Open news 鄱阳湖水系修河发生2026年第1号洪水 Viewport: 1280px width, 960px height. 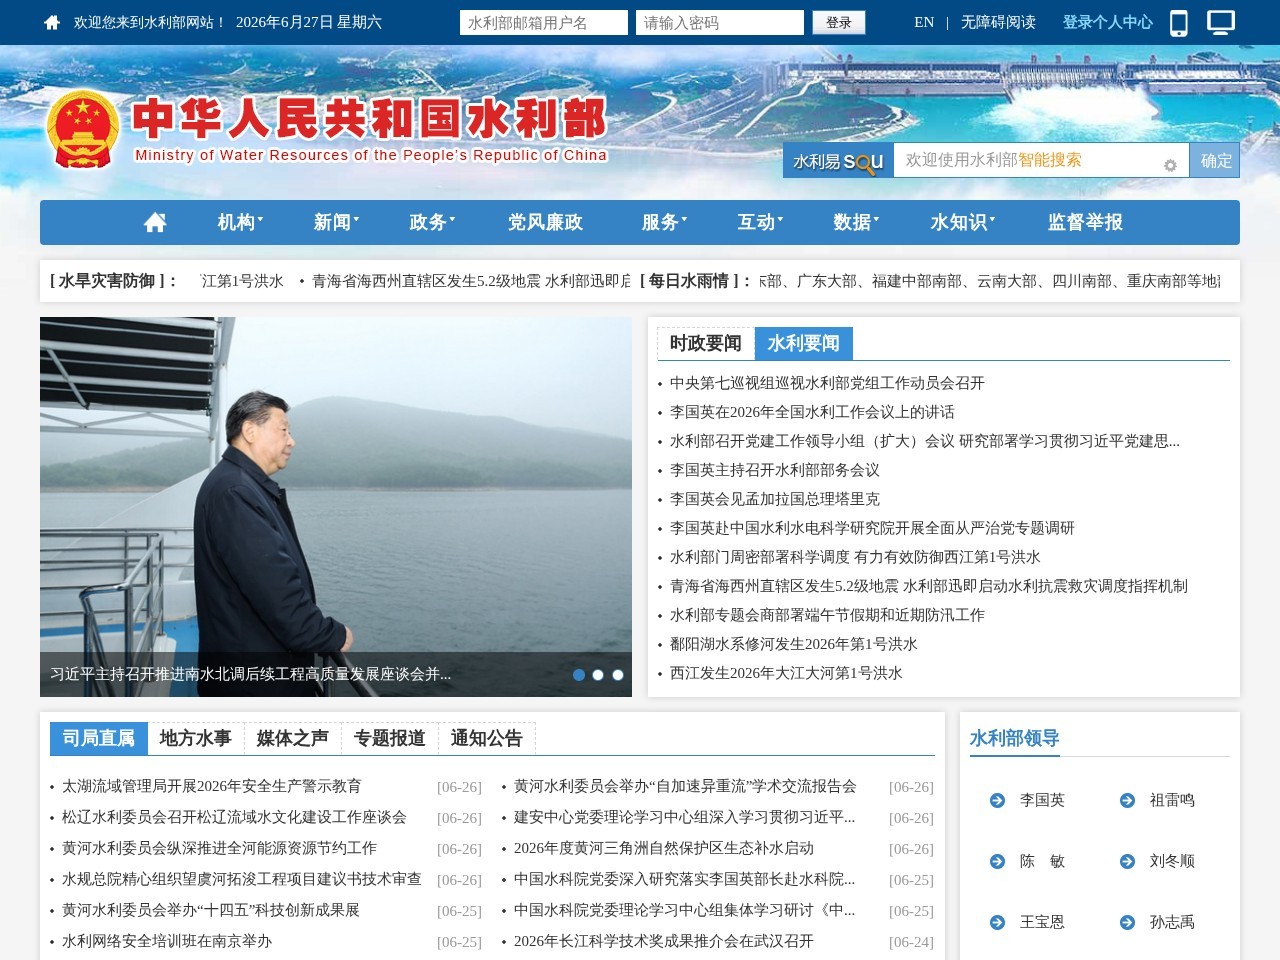[794, 644]
